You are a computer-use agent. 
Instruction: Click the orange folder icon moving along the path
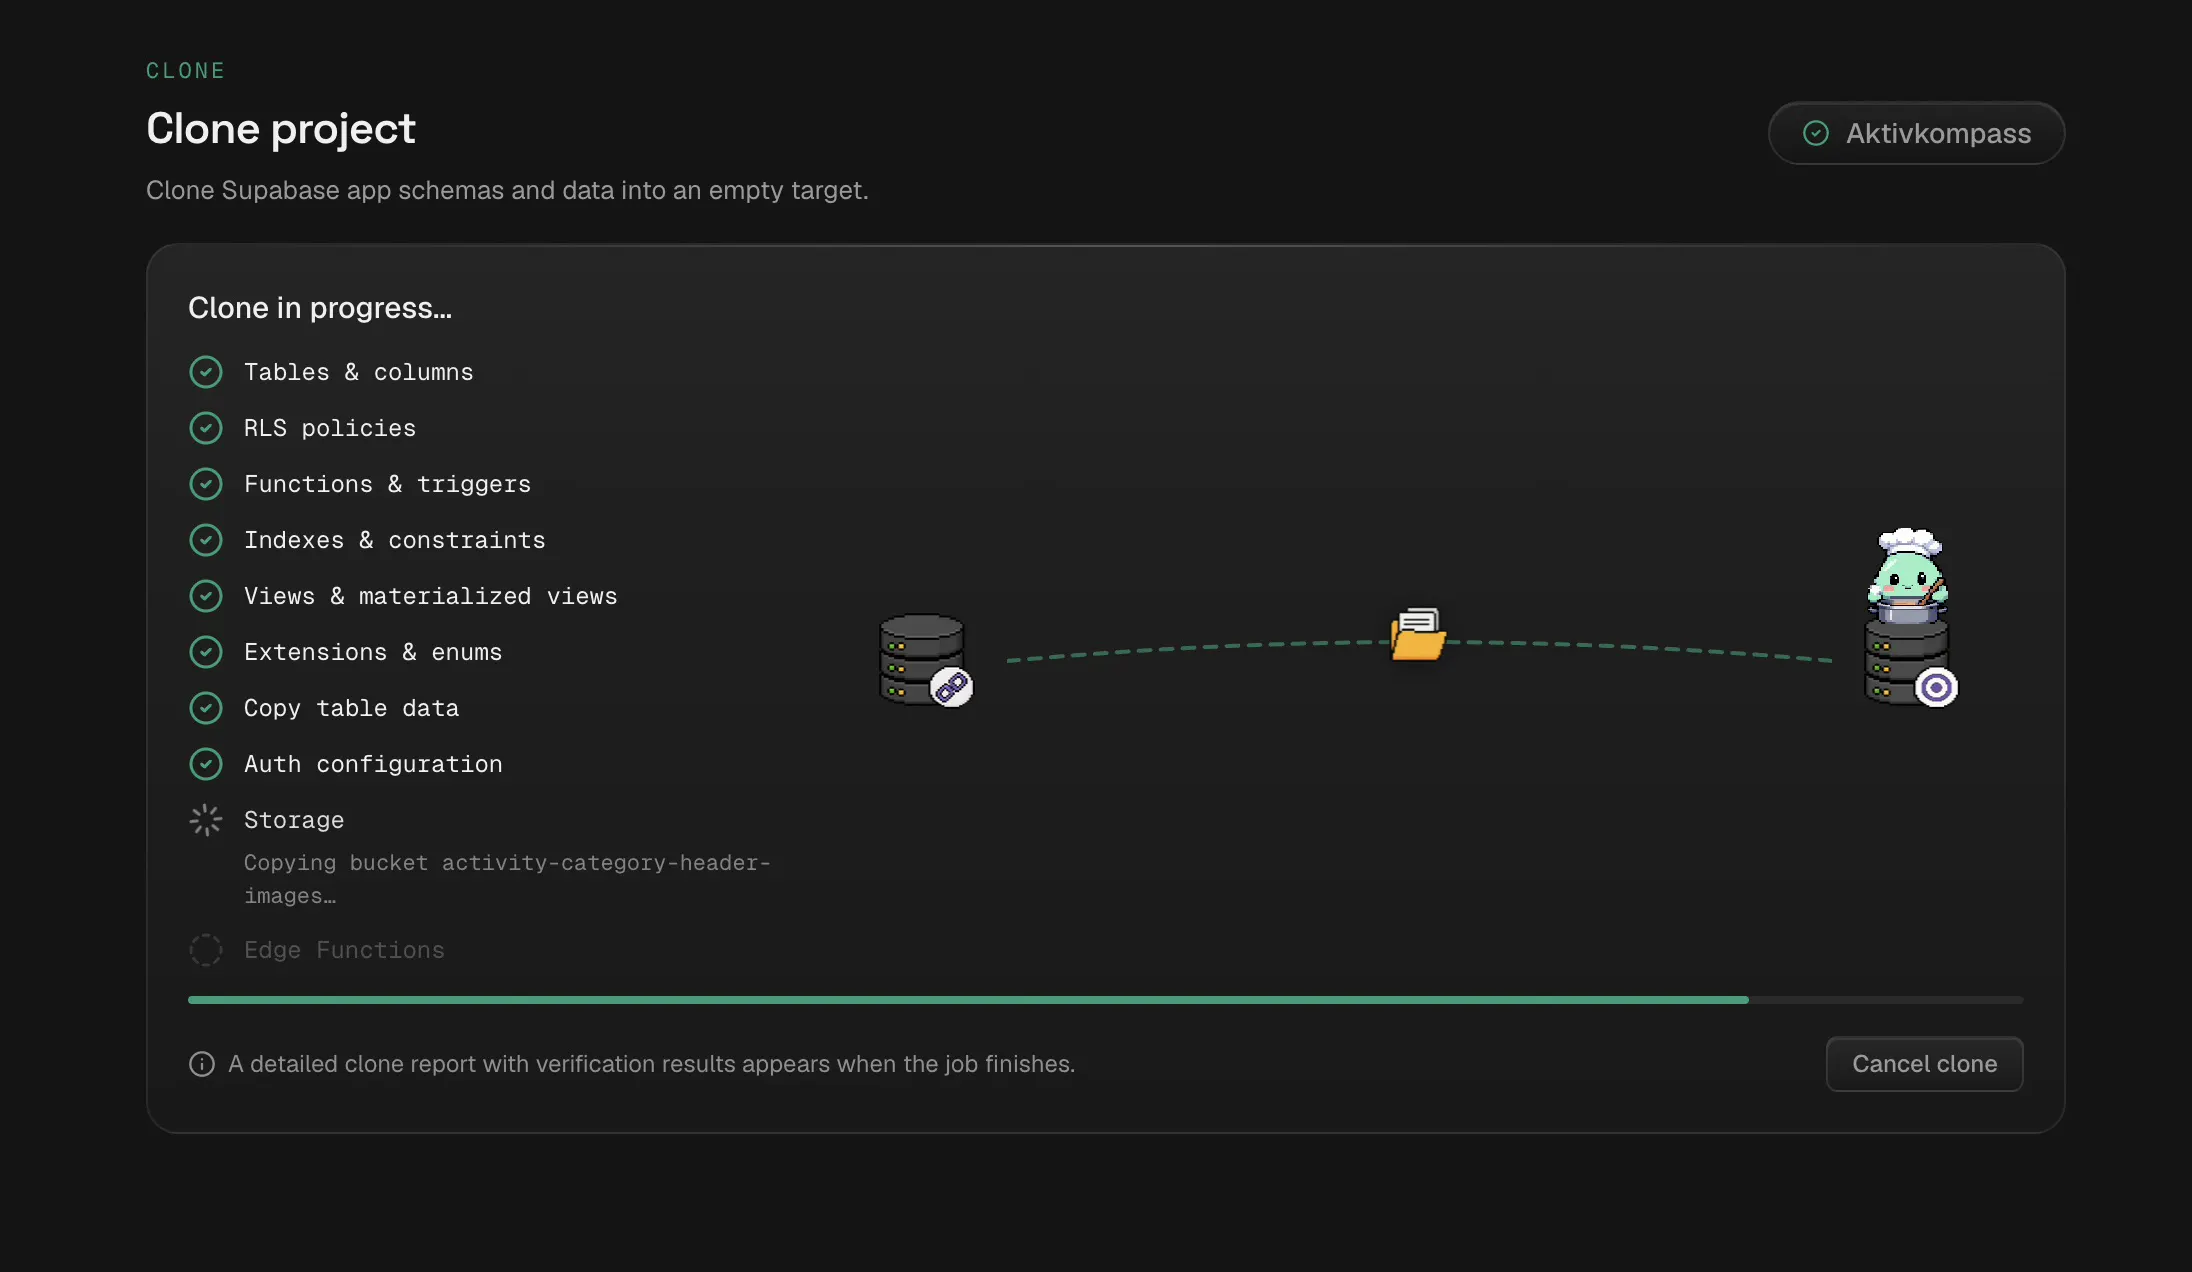1418,635
